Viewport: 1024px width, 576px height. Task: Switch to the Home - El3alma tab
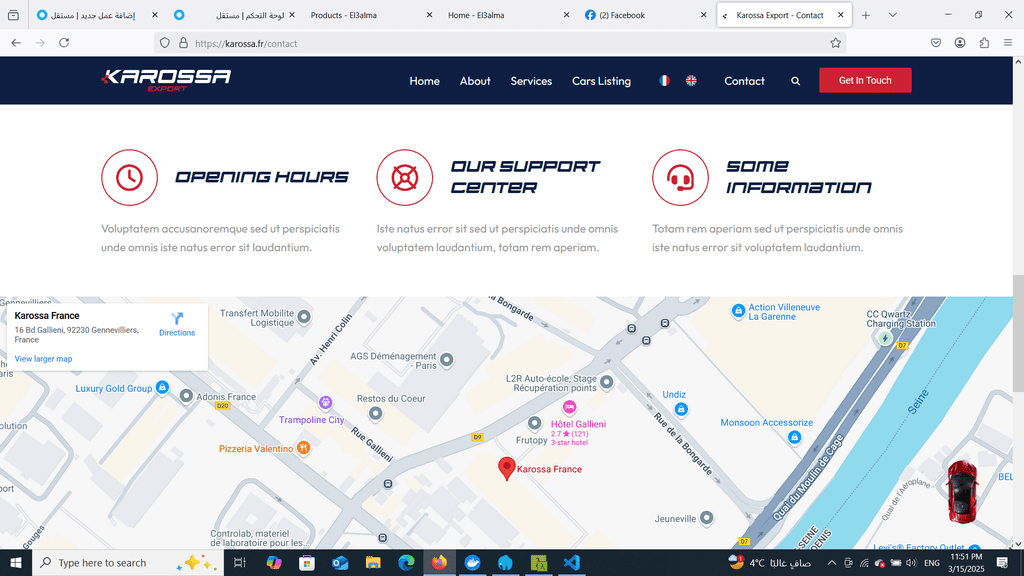tap(507, 15)
